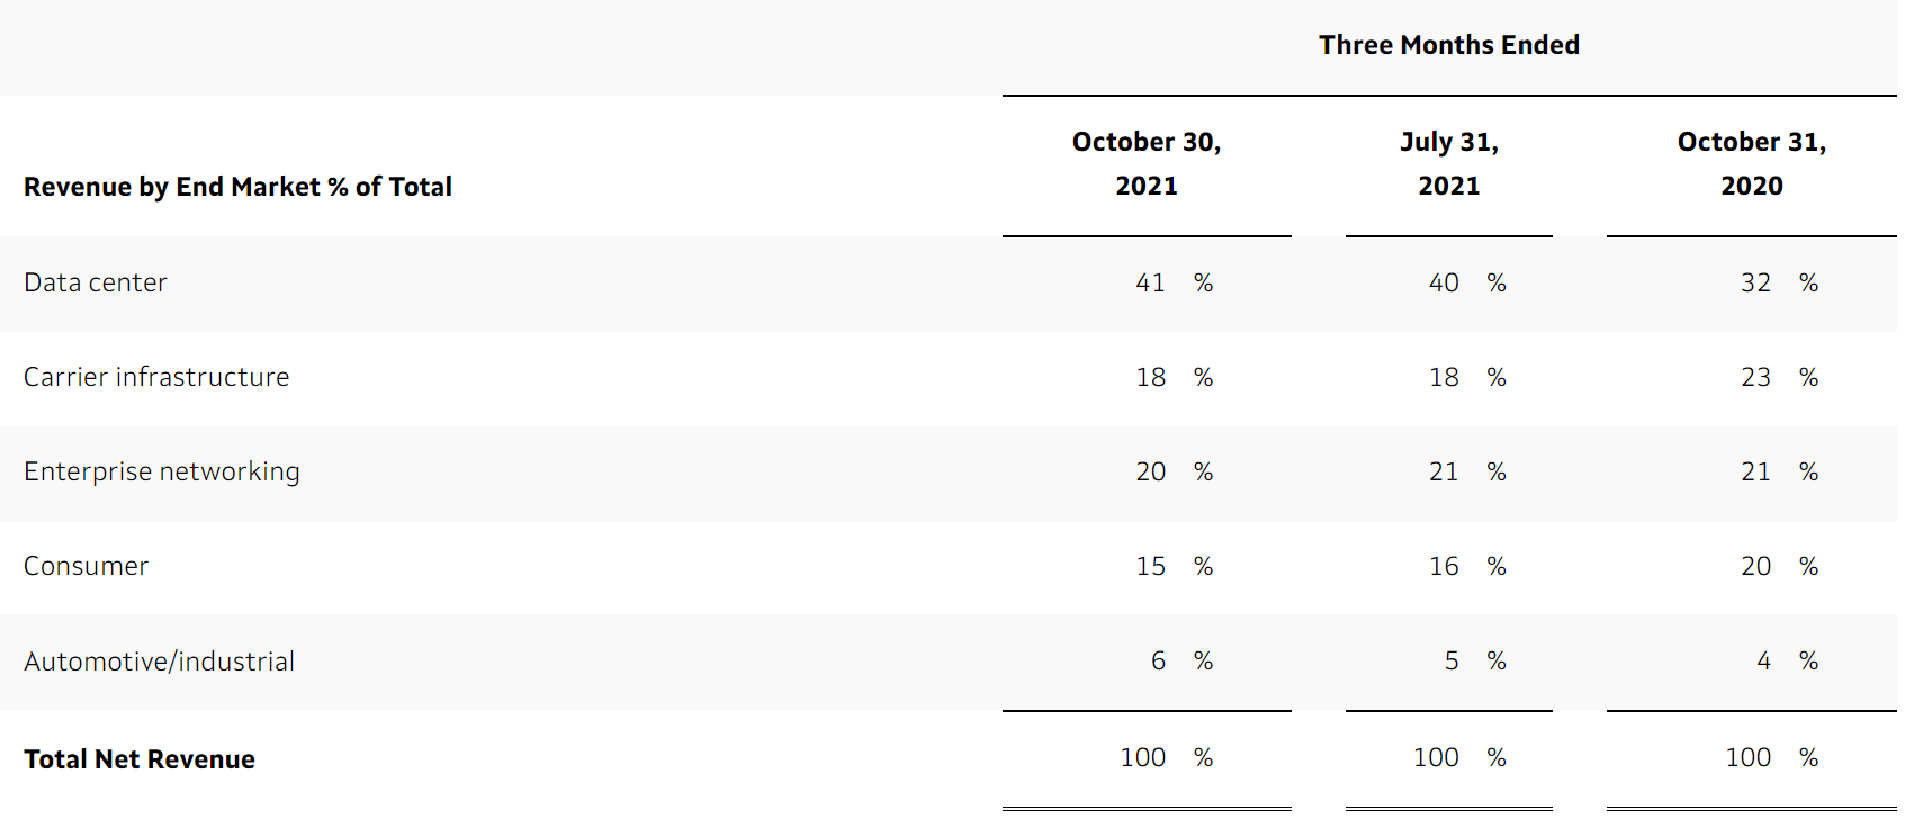Click the Consumer 16 value
This screenshot has width=1906, height=819.
[1443, 566]
